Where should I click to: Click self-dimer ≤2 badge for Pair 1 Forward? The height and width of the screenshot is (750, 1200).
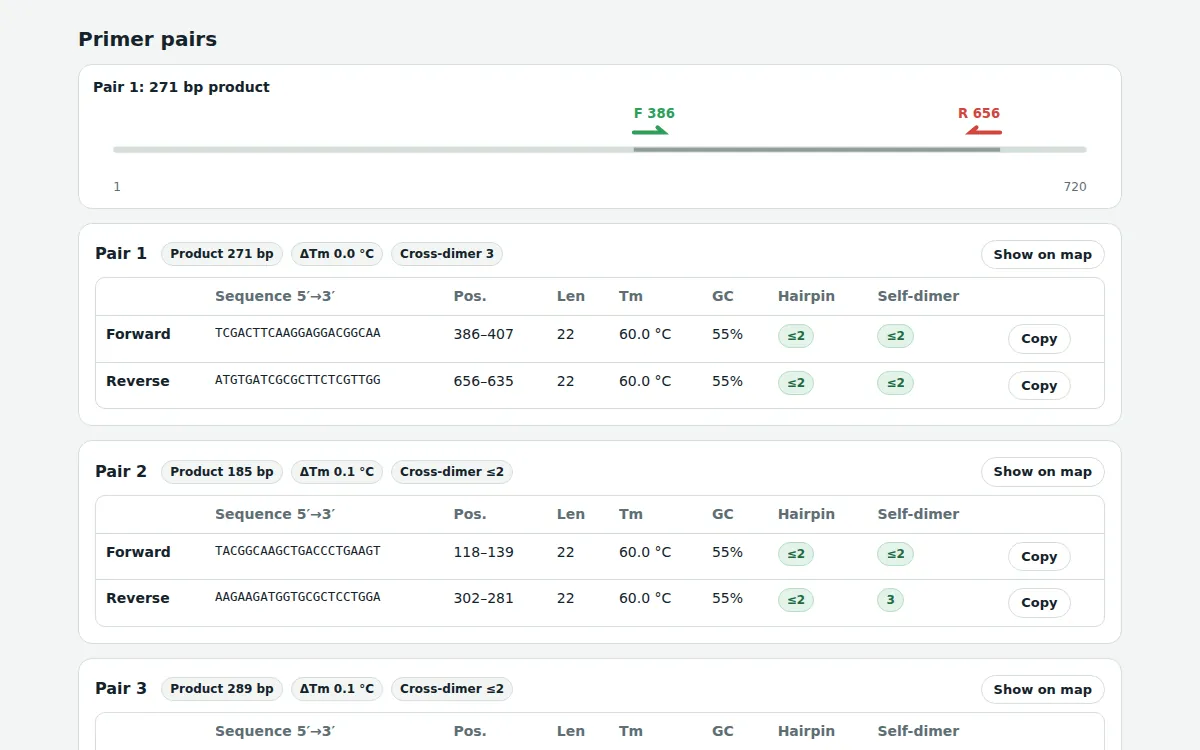[x=895, y=336]
